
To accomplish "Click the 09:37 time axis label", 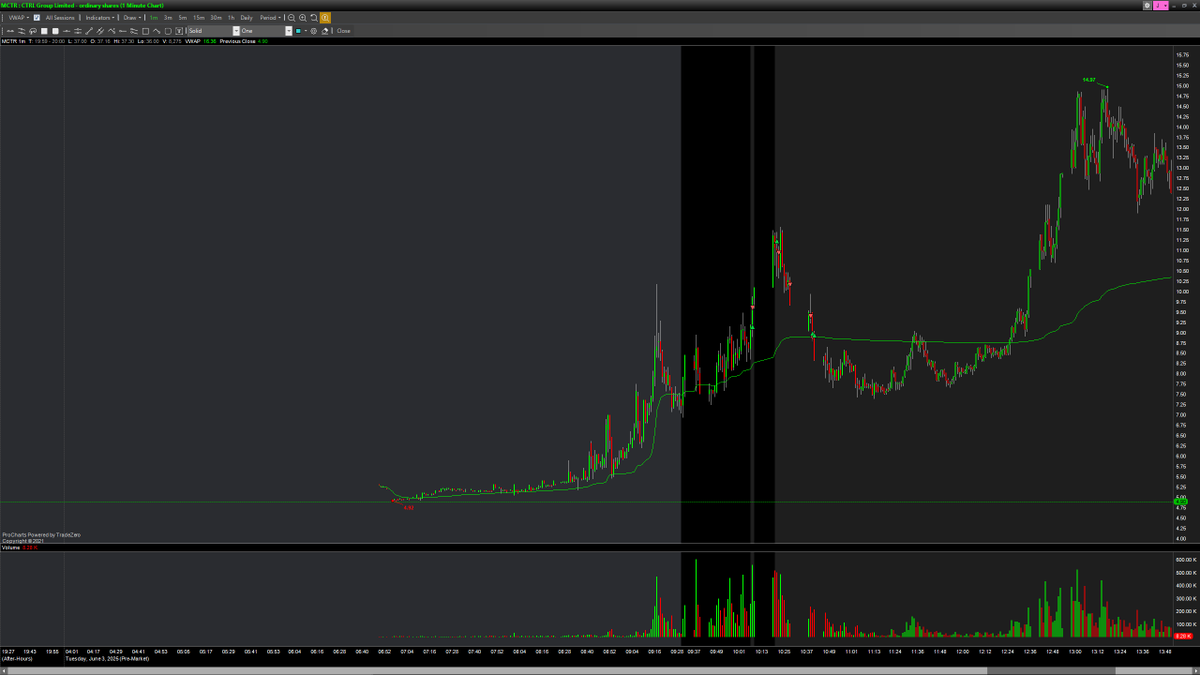I will [x=694, y=651].
